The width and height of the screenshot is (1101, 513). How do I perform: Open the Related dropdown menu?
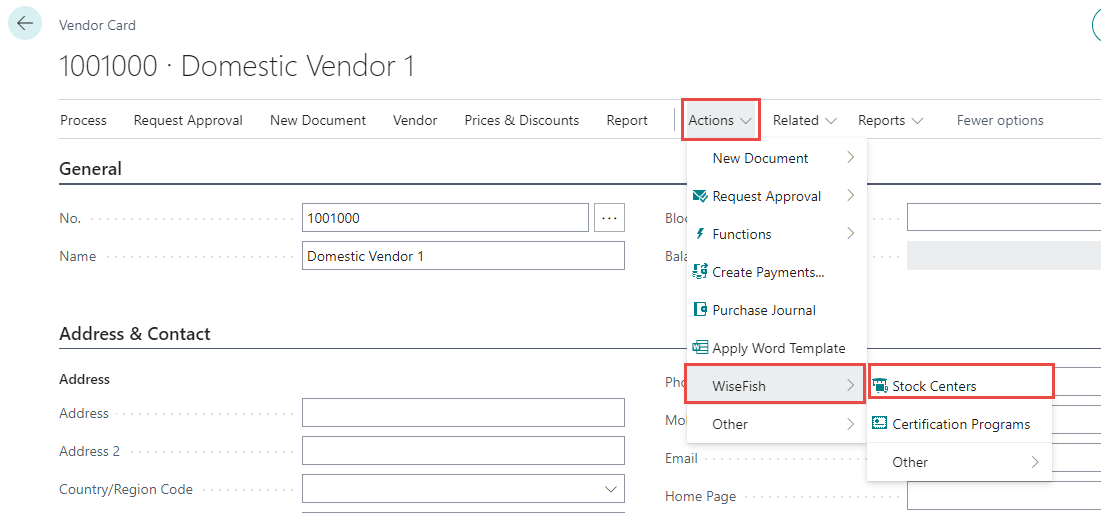coord(805,120)
